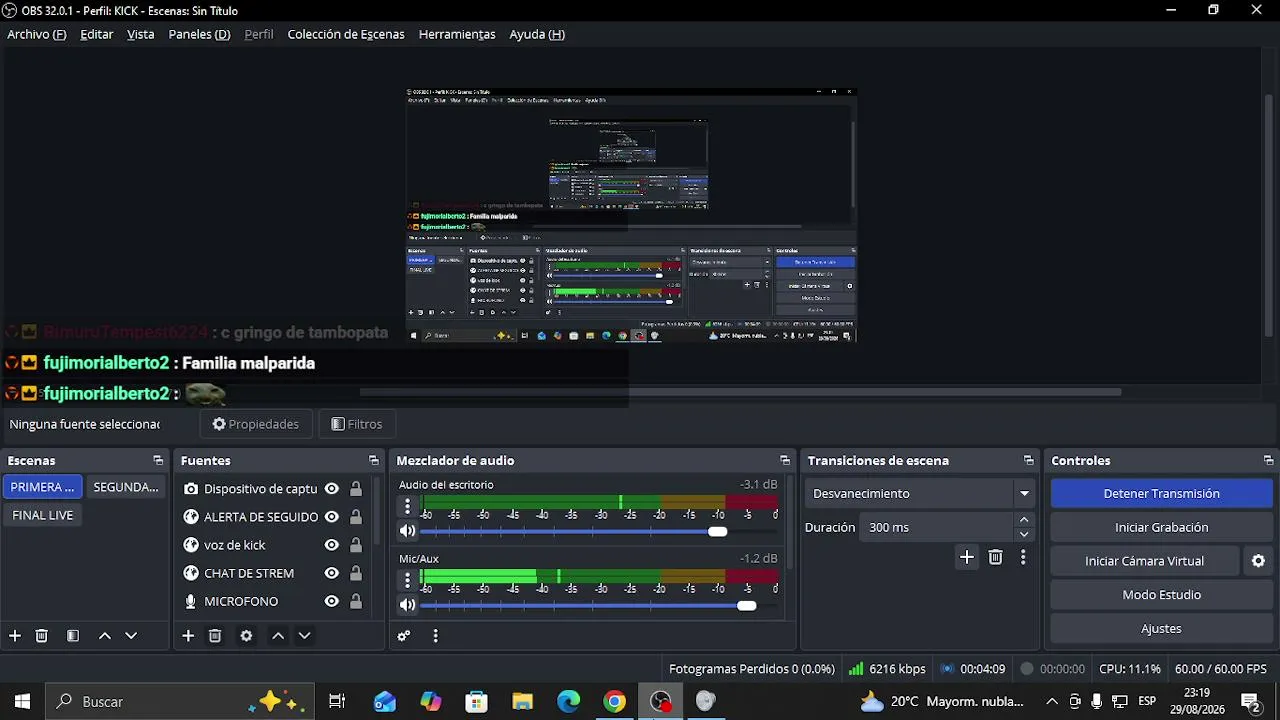
Task: Open the Filtros button
Action: click(x=356, y=424)
